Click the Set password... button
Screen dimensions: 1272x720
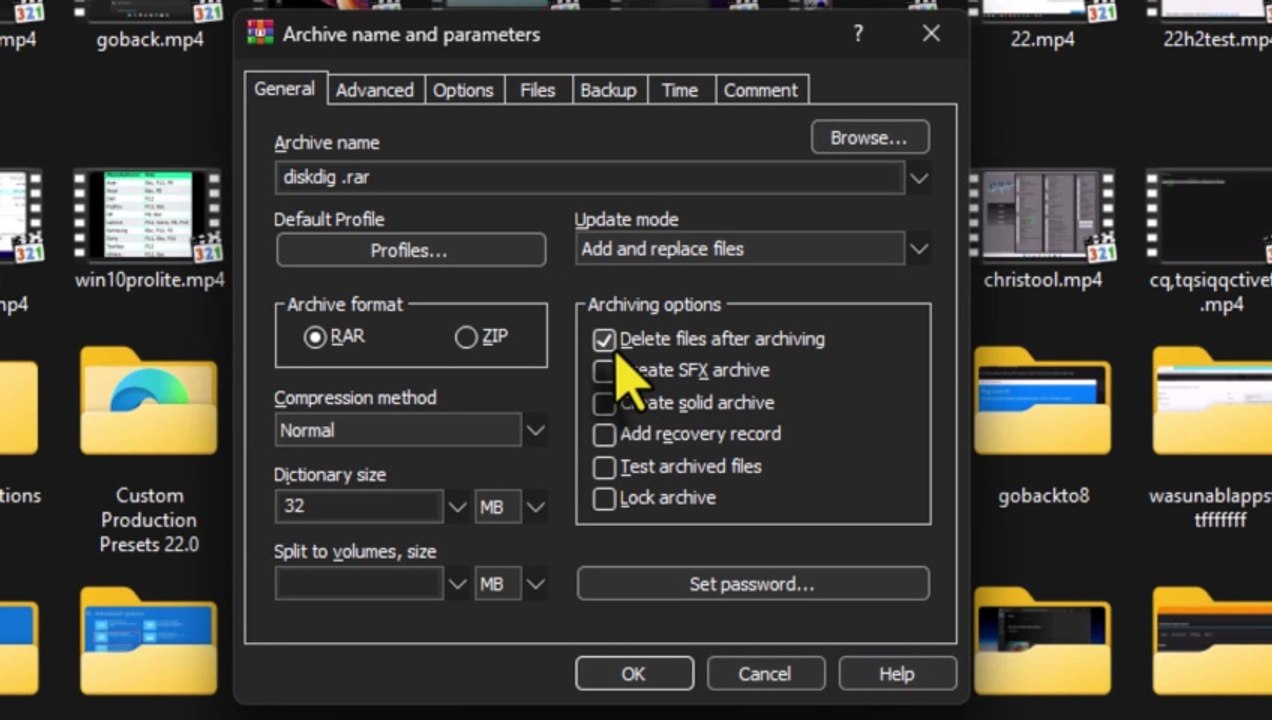(753, 584)
